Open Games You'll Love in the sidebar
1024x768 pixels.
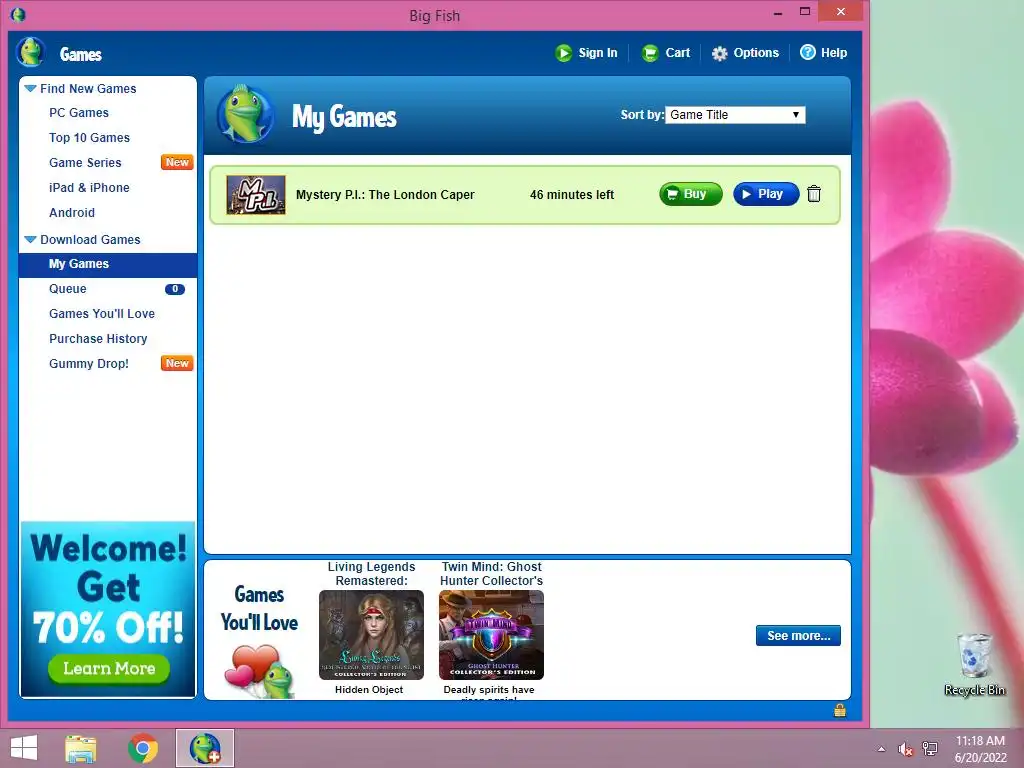tap(102, 314)
